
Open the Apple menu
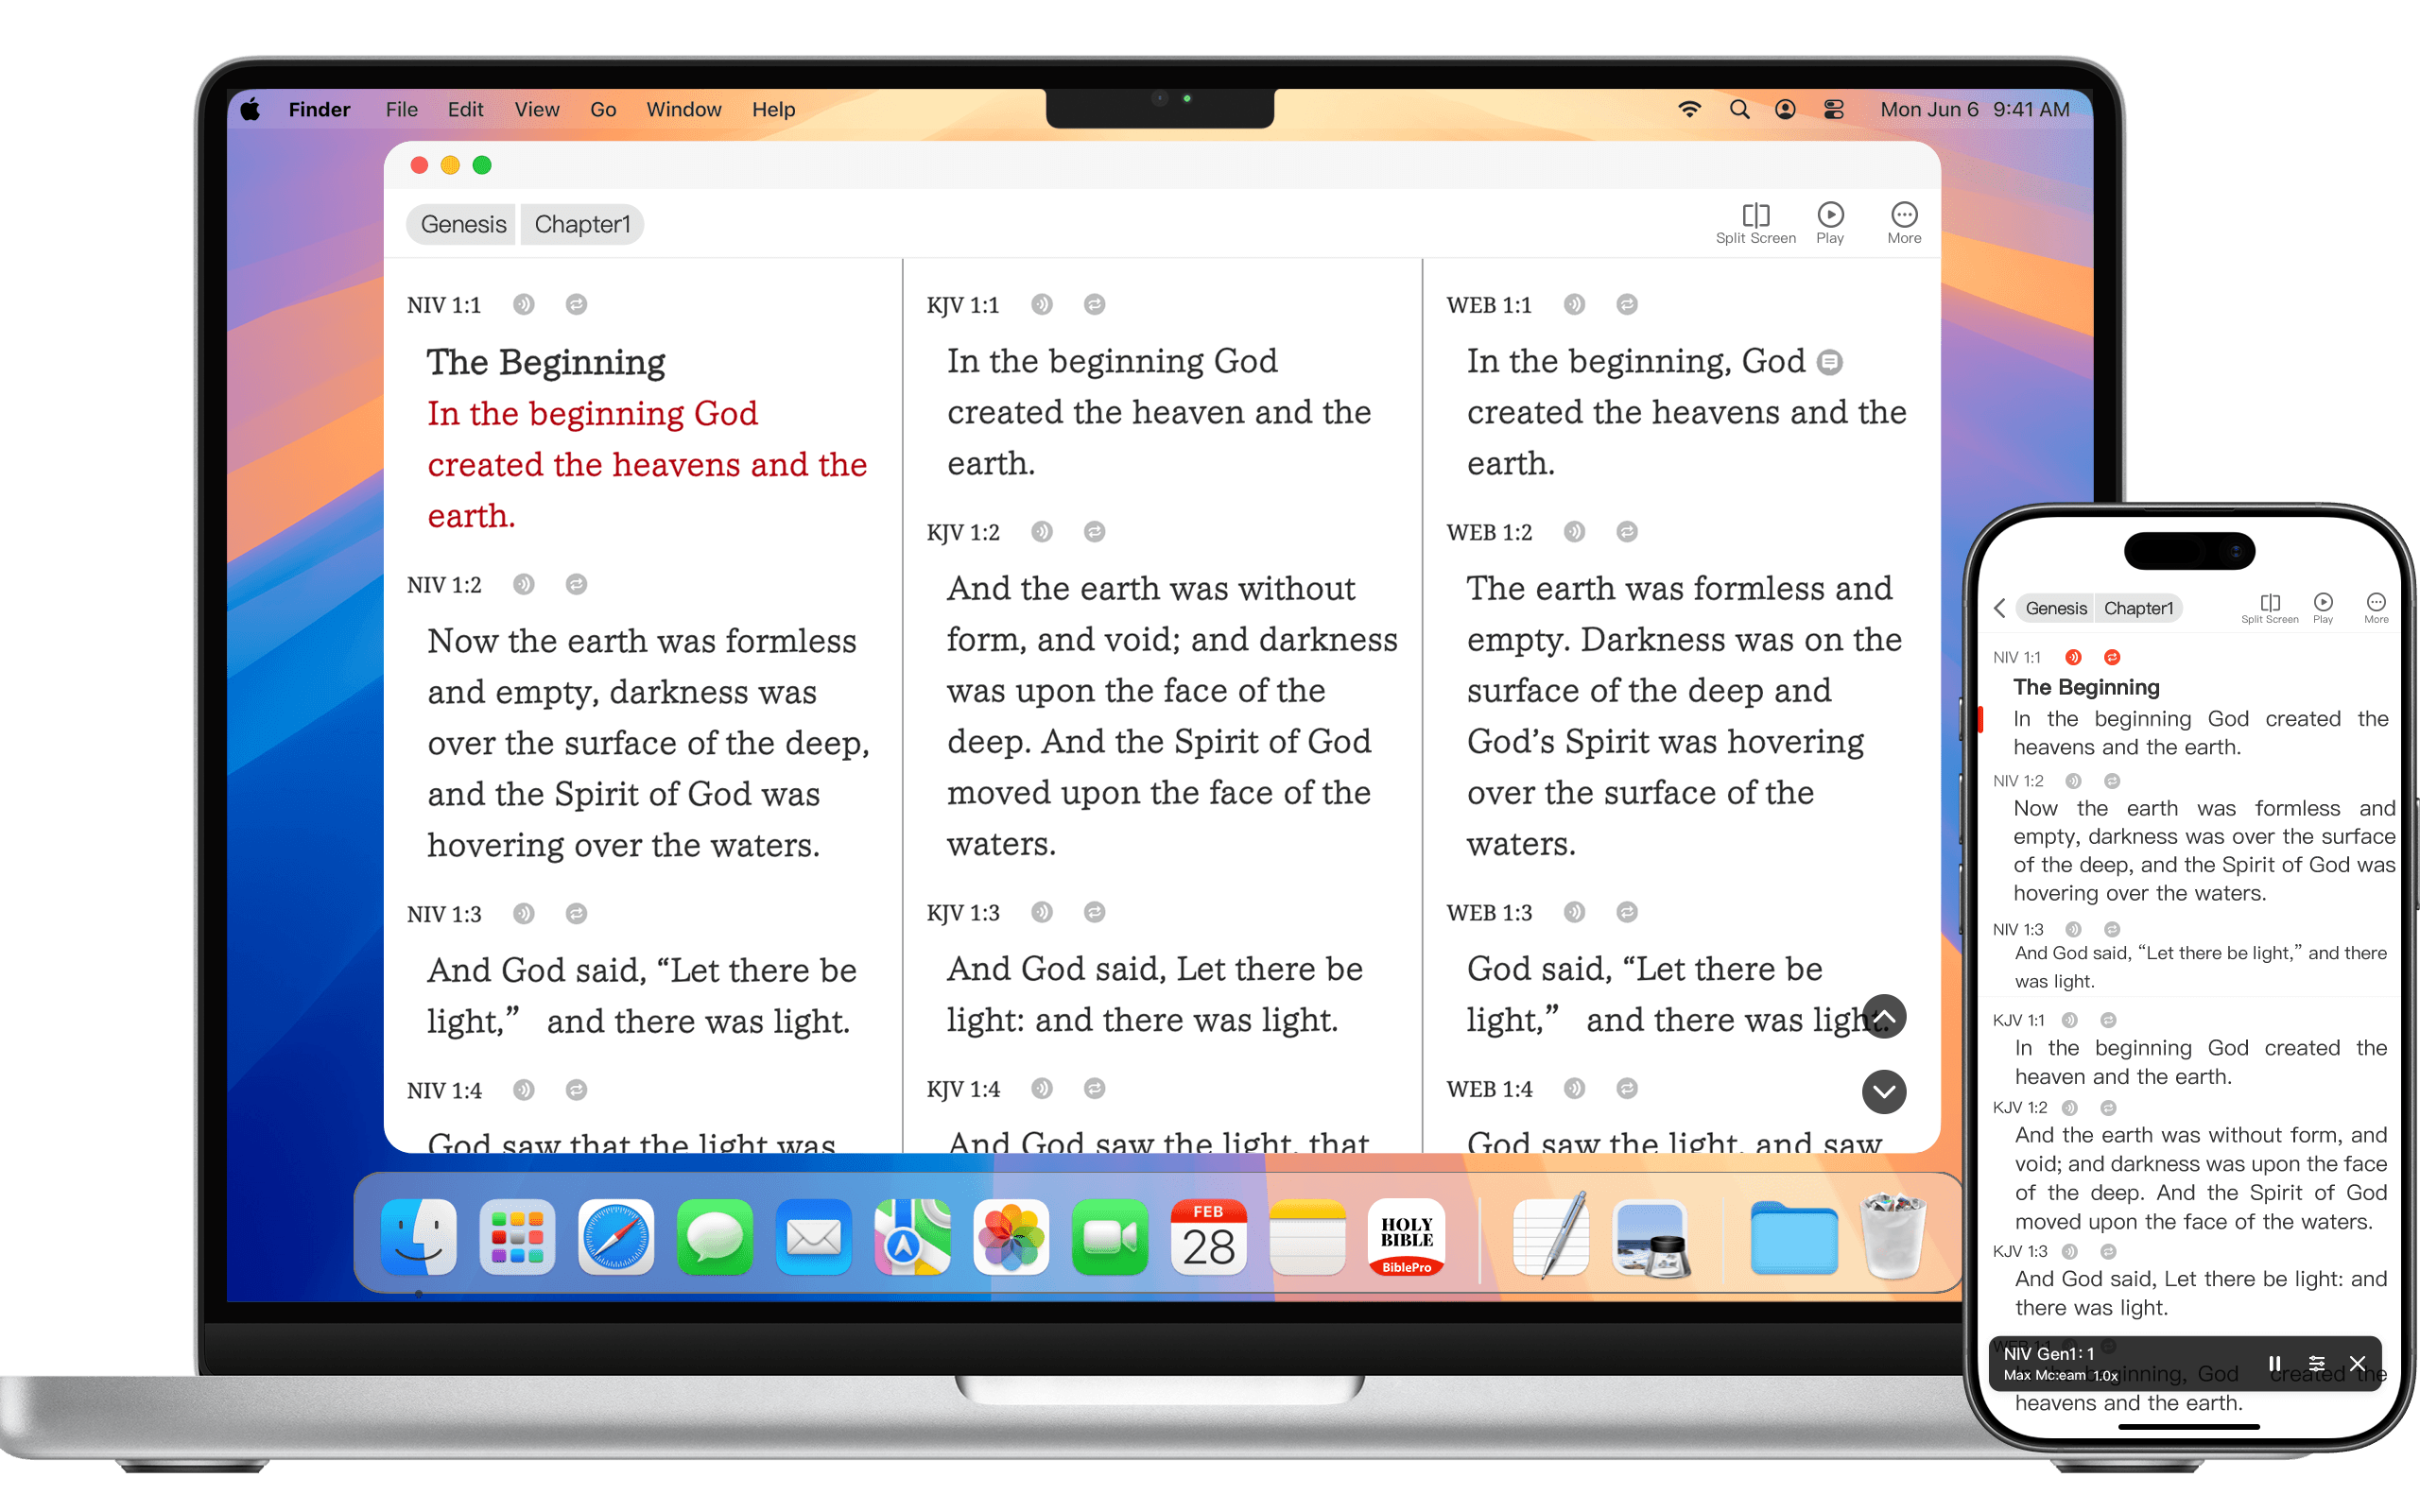pyautogui.click(x=251, y=109)
